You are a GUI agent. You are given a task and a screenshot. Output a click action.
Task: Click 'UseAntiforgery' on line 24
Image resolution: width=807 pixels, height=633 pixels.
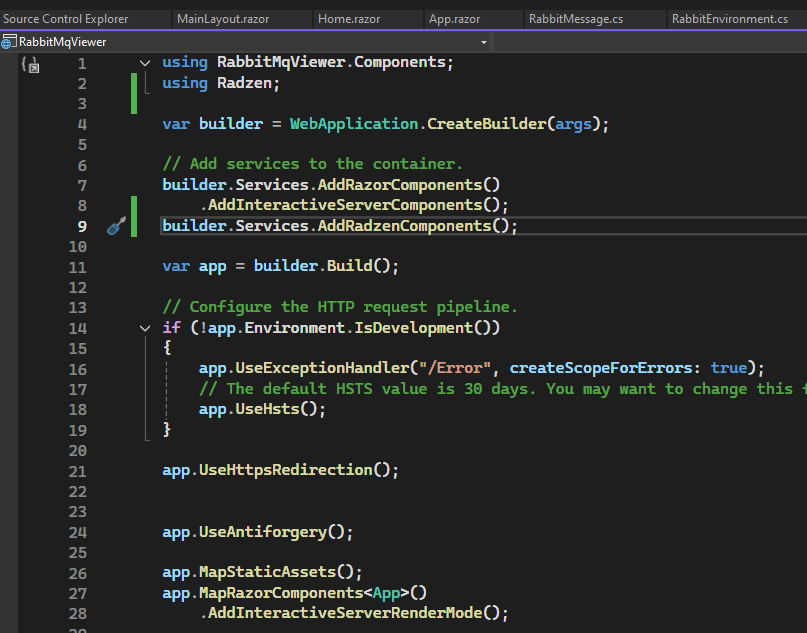(262, 532)
